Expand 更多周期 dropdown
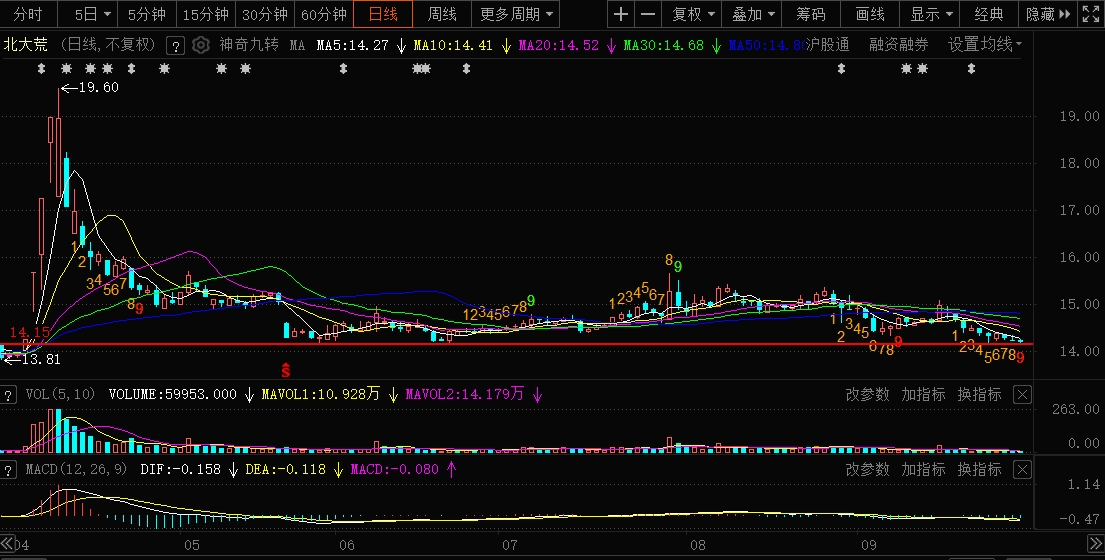The height and width of the screenshot is (560, 1105). point(517,14)
